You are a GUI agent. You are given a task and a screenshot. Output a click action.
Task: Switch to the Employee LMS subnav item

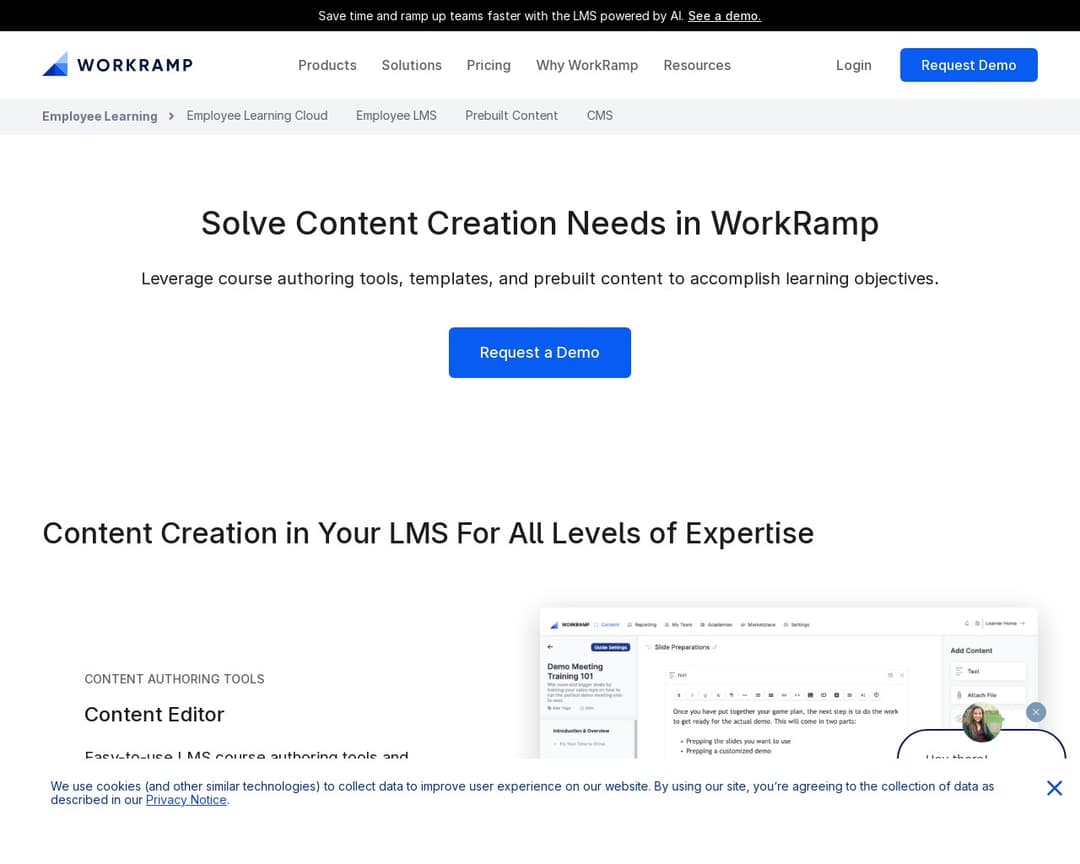[x=396, y=116]
